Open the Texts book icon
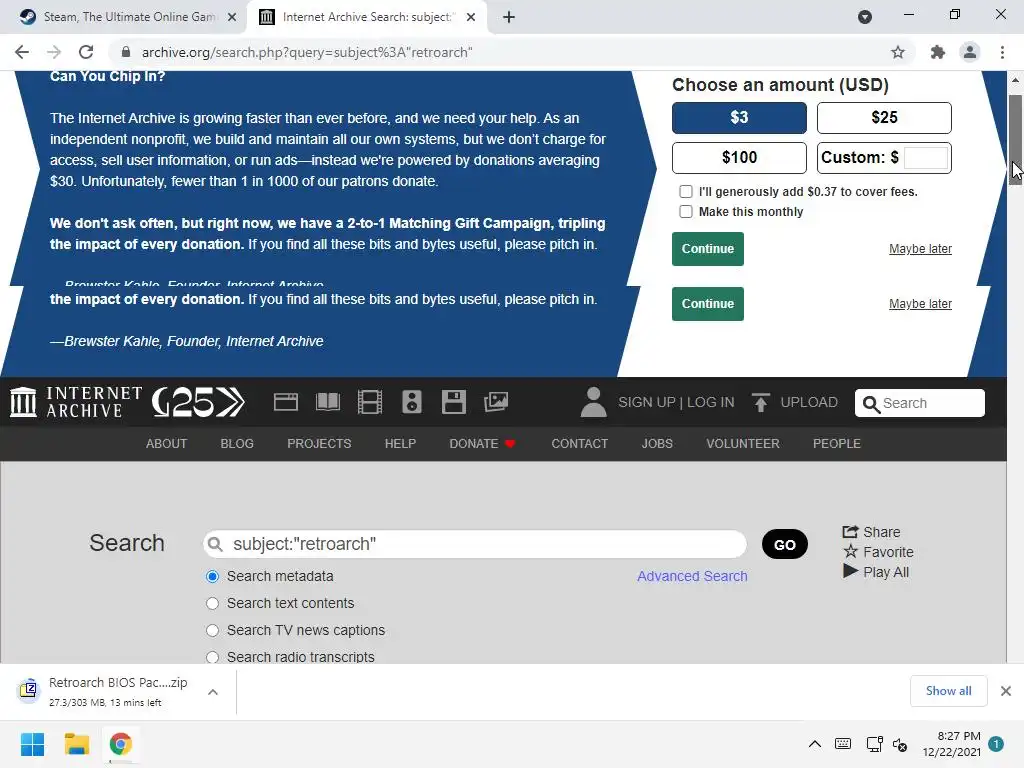This screenshot has height=768, width=1024. tap(328, 402)
